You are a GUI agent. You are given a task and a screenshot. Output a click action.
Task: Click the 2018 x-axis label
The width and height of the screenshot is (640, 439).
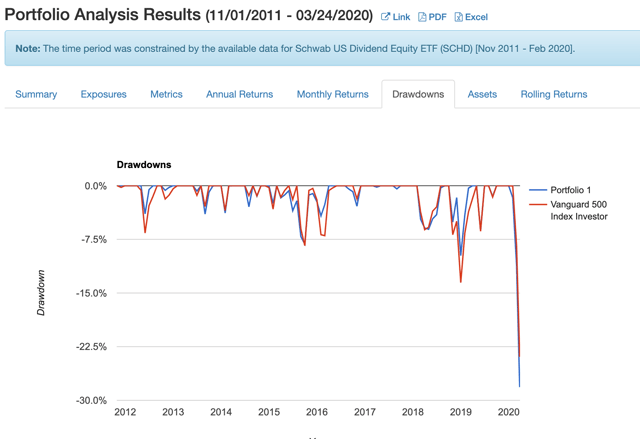tap(413, 412)
